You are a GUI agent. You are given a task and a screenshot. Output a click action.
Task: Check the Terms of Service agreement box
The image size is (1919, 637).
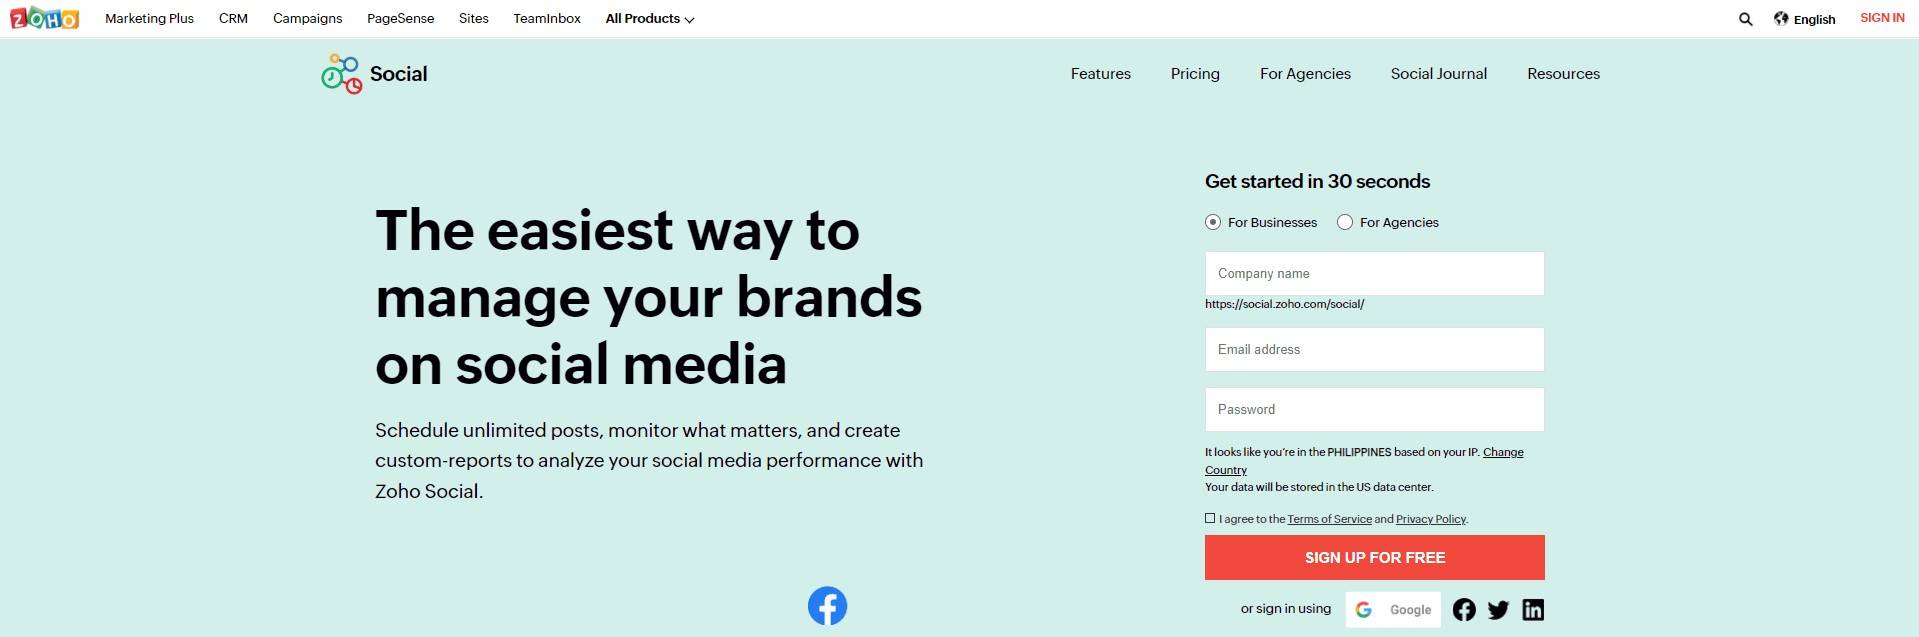coord(1210,518)
